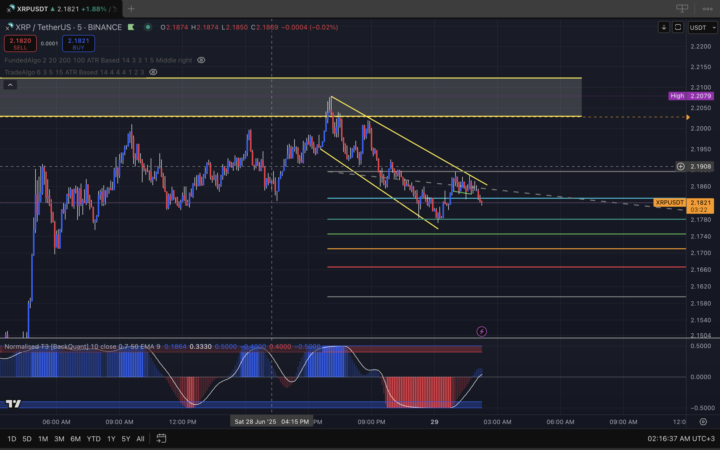Image resolution: width=720 pixels, height=450 pixels.
Task: Click the green flag icon beside BINANCE
Action: pos(131,27)
